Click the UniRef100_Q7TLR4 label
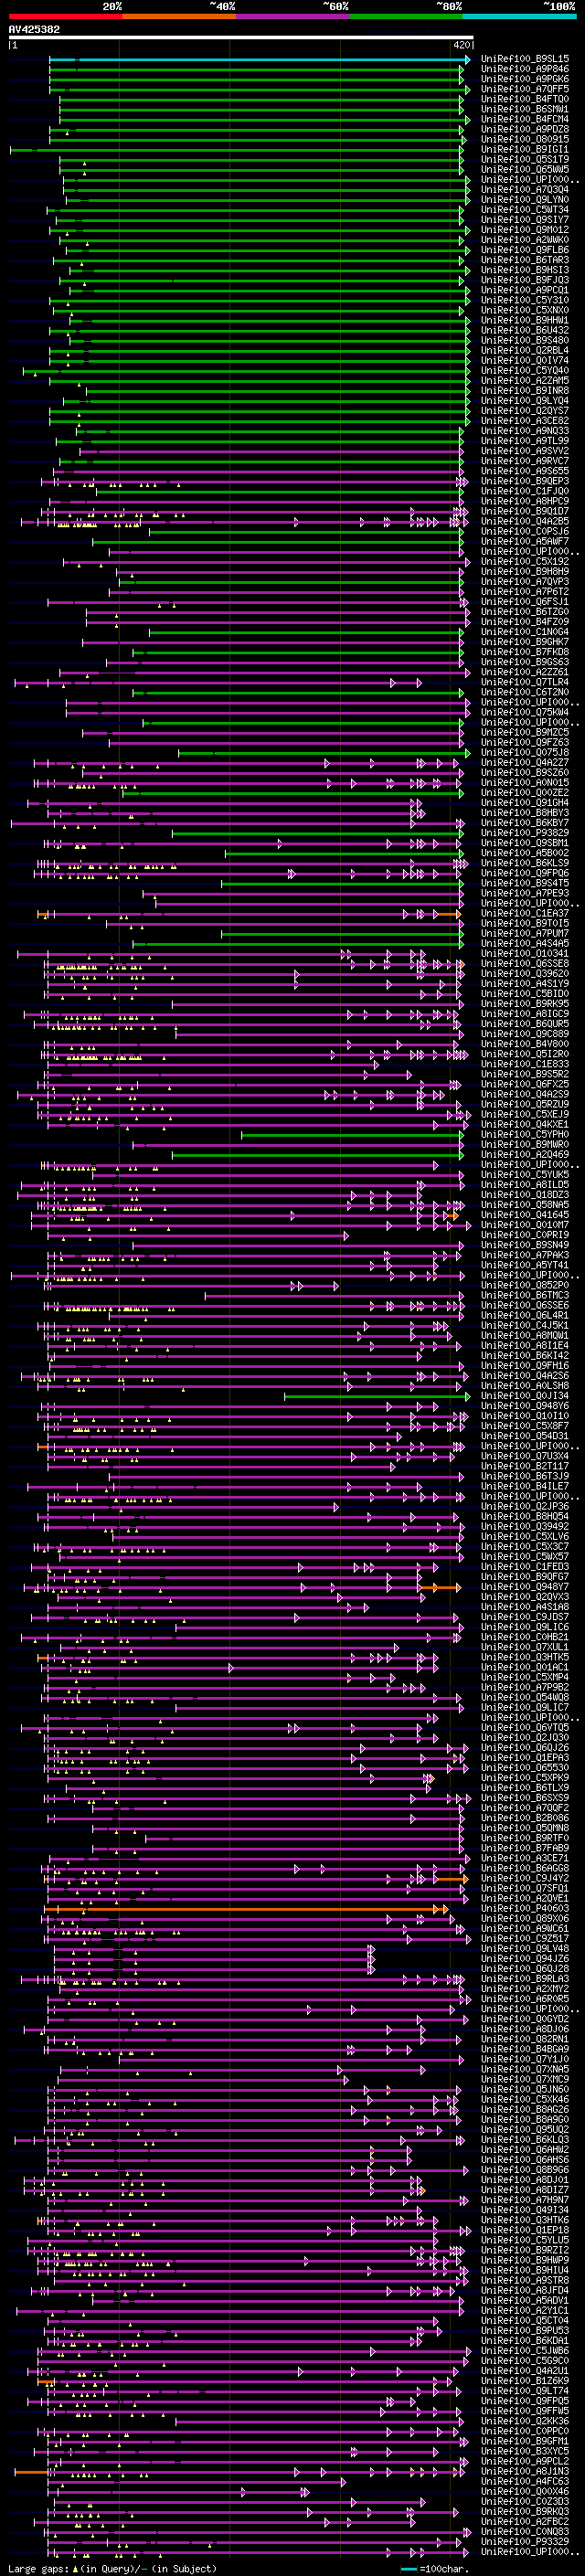Image resolution: width=585 pixels, height=2576 pixels. coord(525,682)
